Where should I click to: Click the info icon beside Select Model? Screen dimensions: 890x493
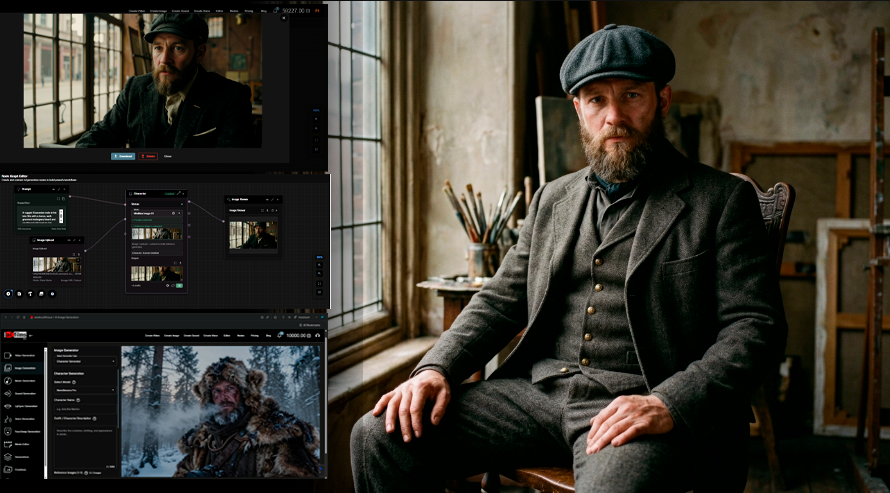pos(74,382)
